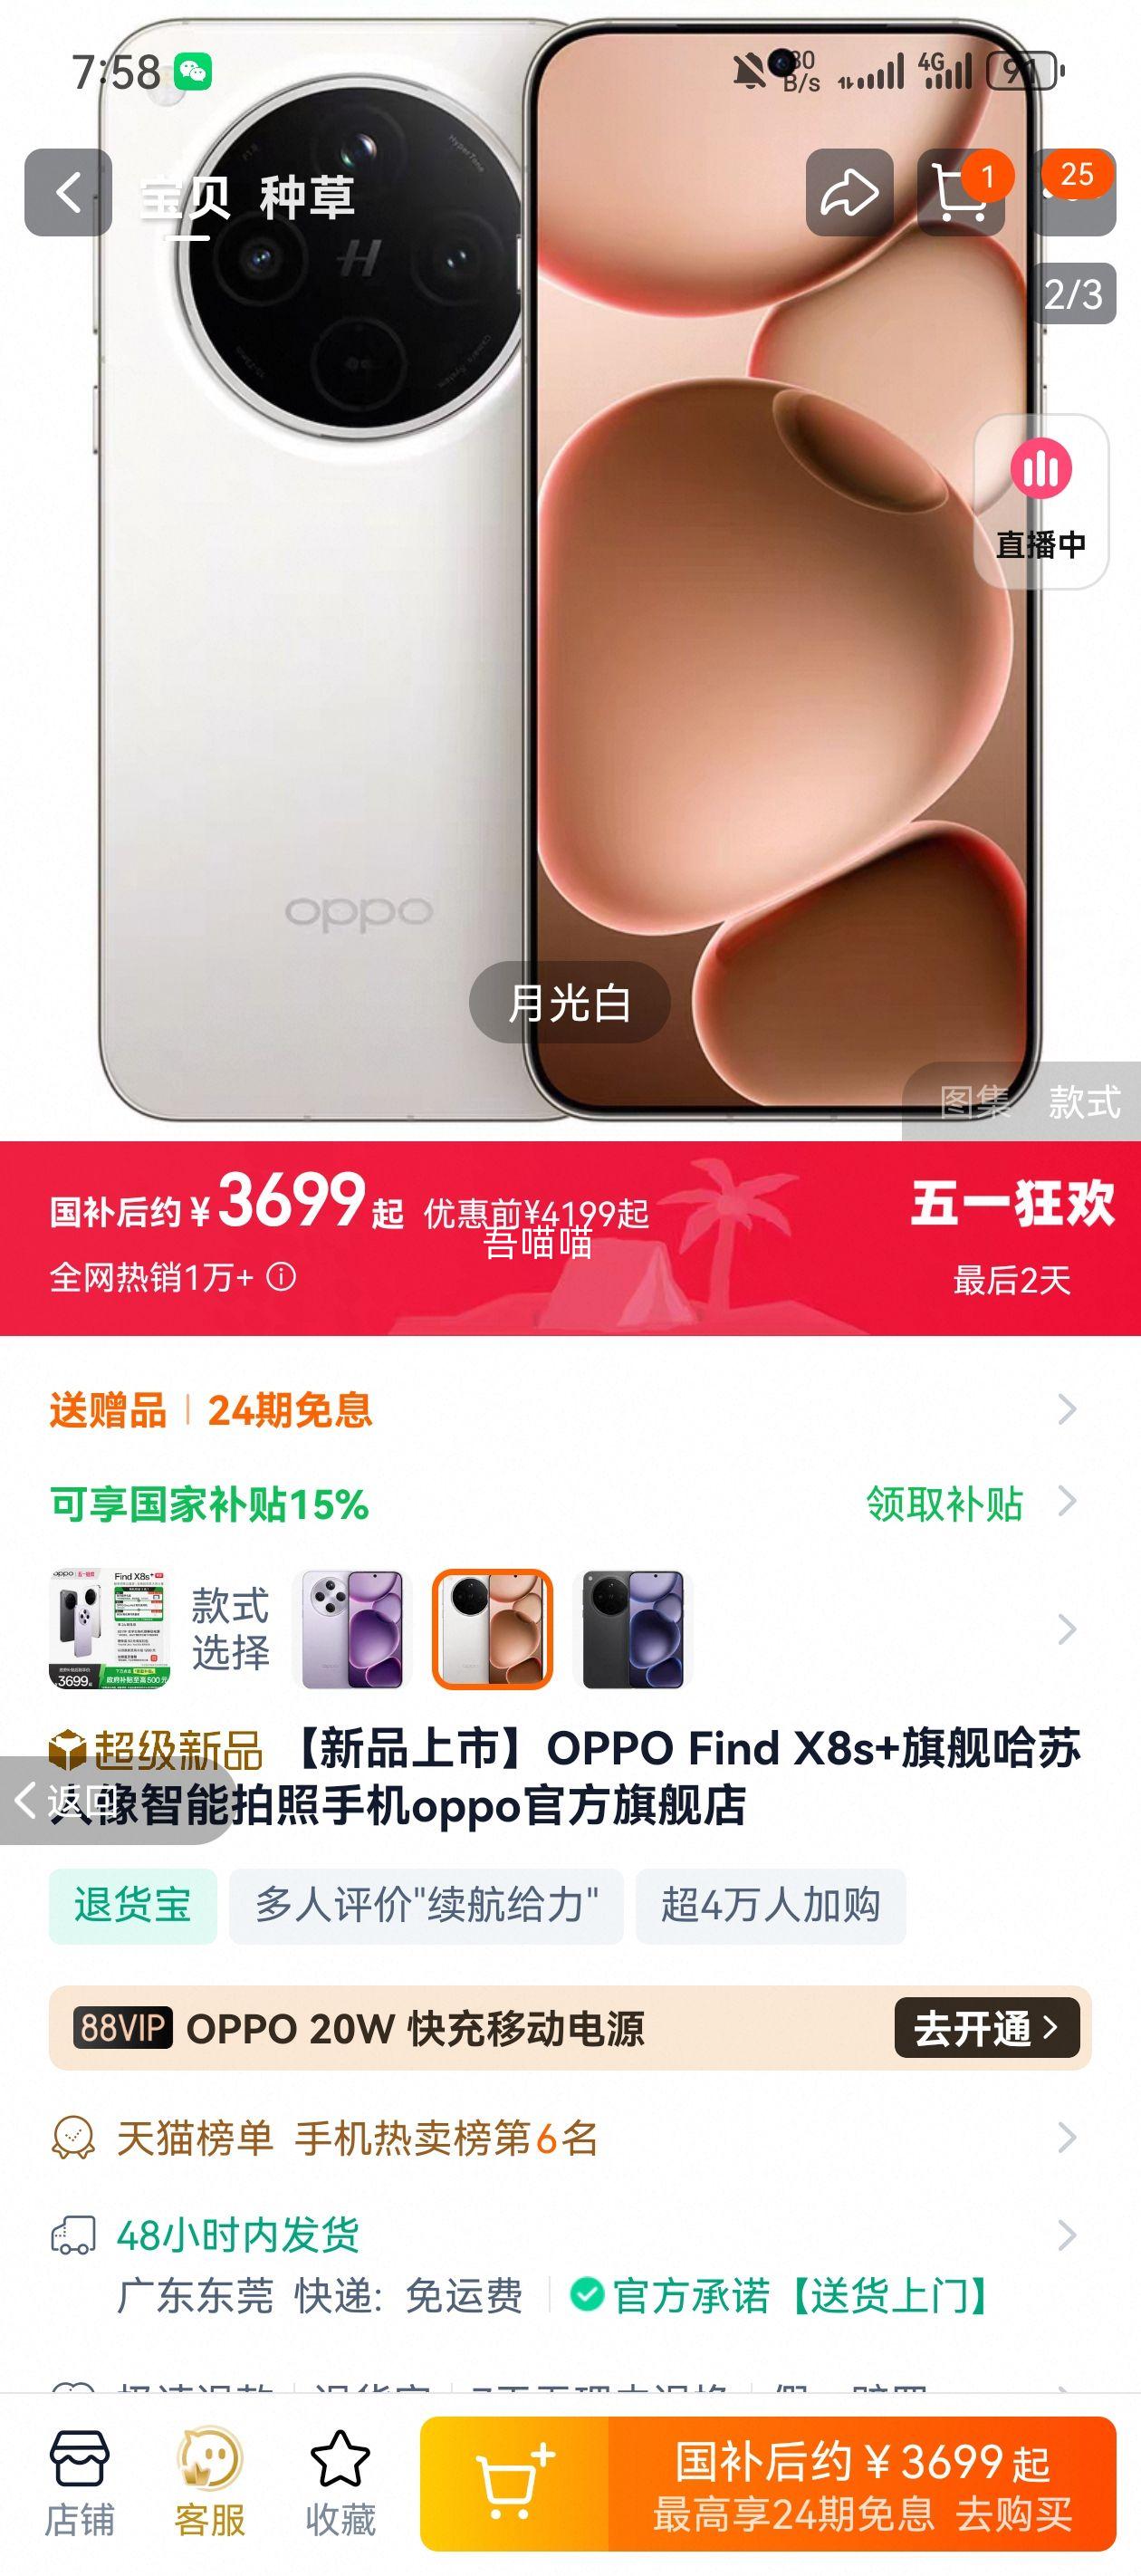The image size is (1141, 2576).
Task: Switch to the 款式 gallery tab
Action: 1084,1102
